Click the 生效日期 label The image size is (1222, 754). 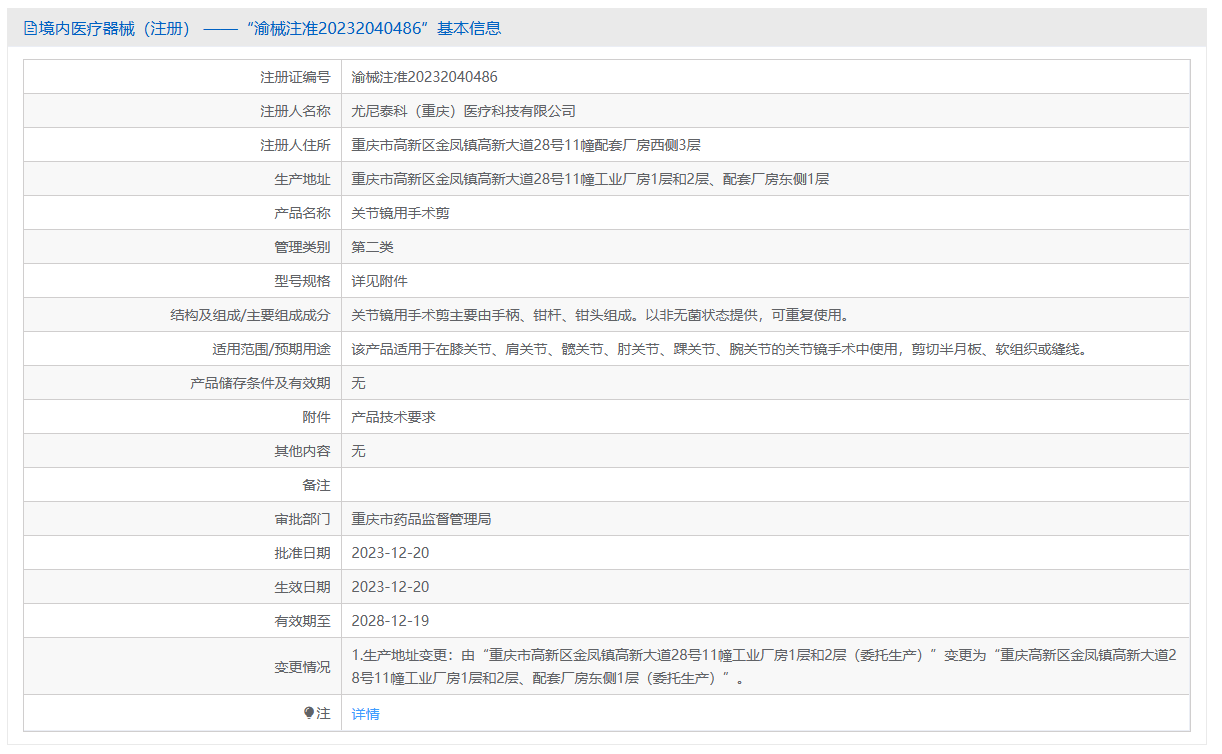pyautogui.click(x=302, y=587)
